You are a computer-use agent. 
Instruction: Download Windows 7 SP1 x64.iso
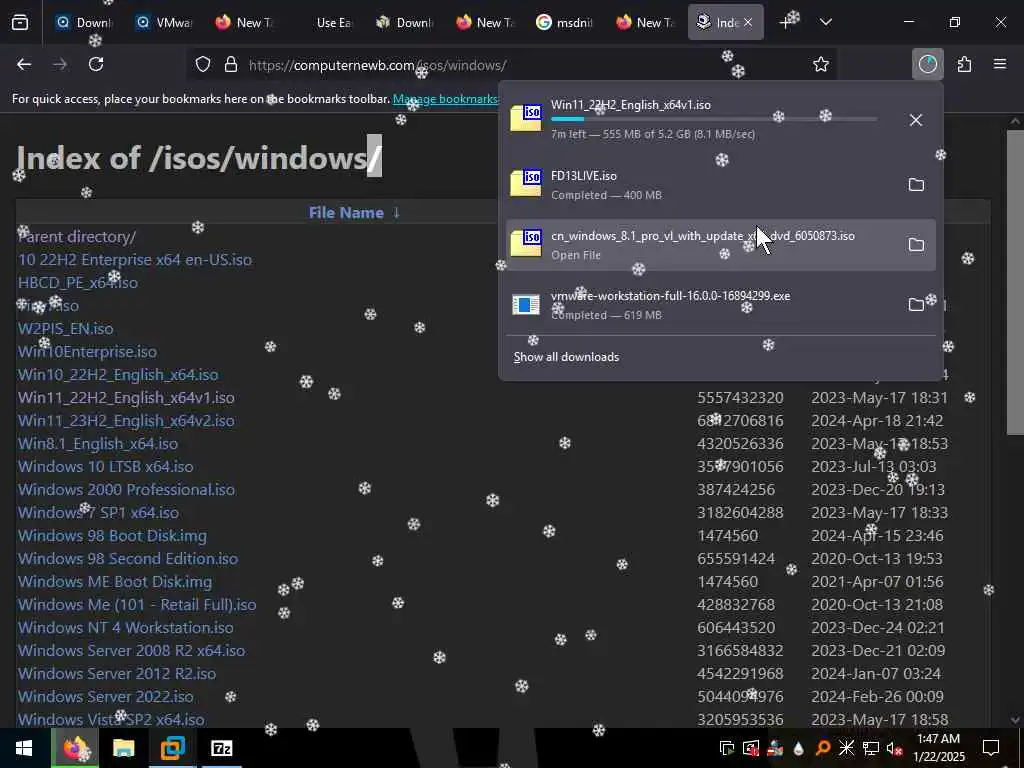tap(98, 512)
